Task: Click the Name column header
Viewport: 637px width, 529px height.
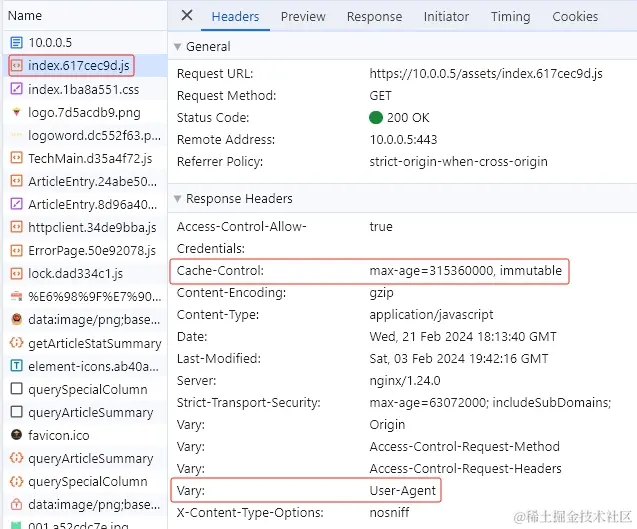Action: pos(25,16)
